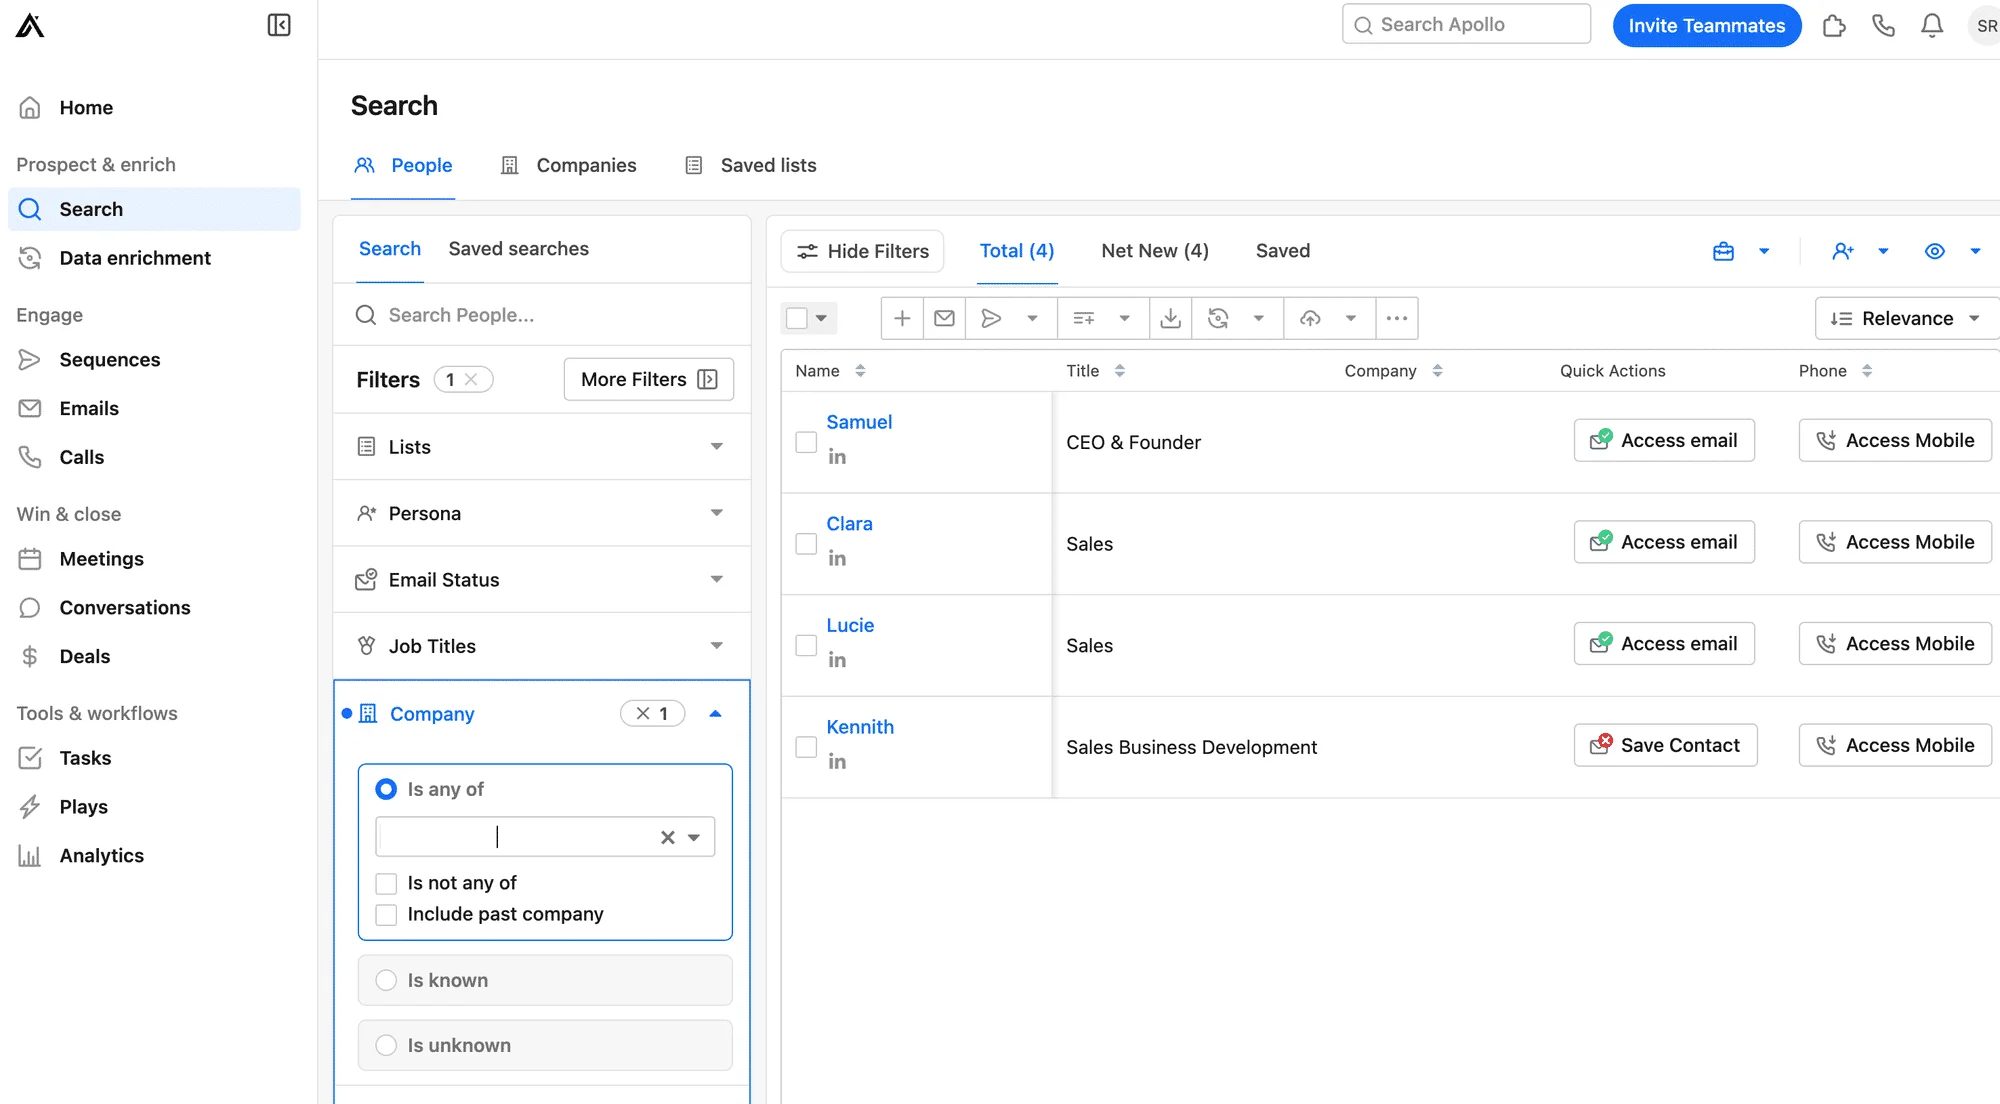Expand the Email Status filter

(541, 579)
